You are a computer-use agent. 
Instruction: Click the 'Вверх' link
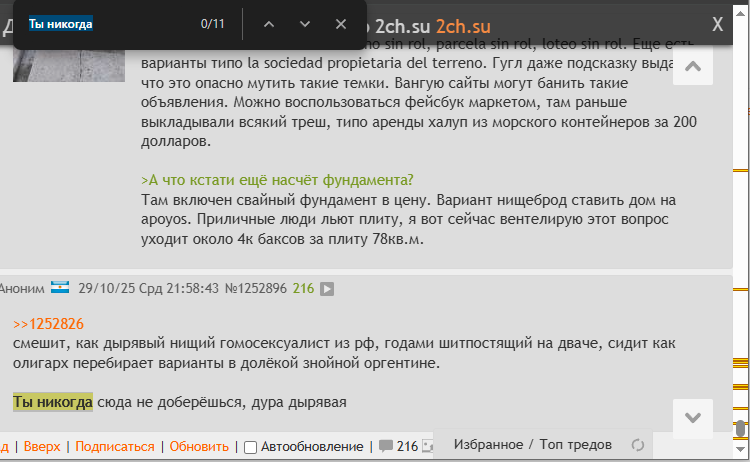pos(42,447)
